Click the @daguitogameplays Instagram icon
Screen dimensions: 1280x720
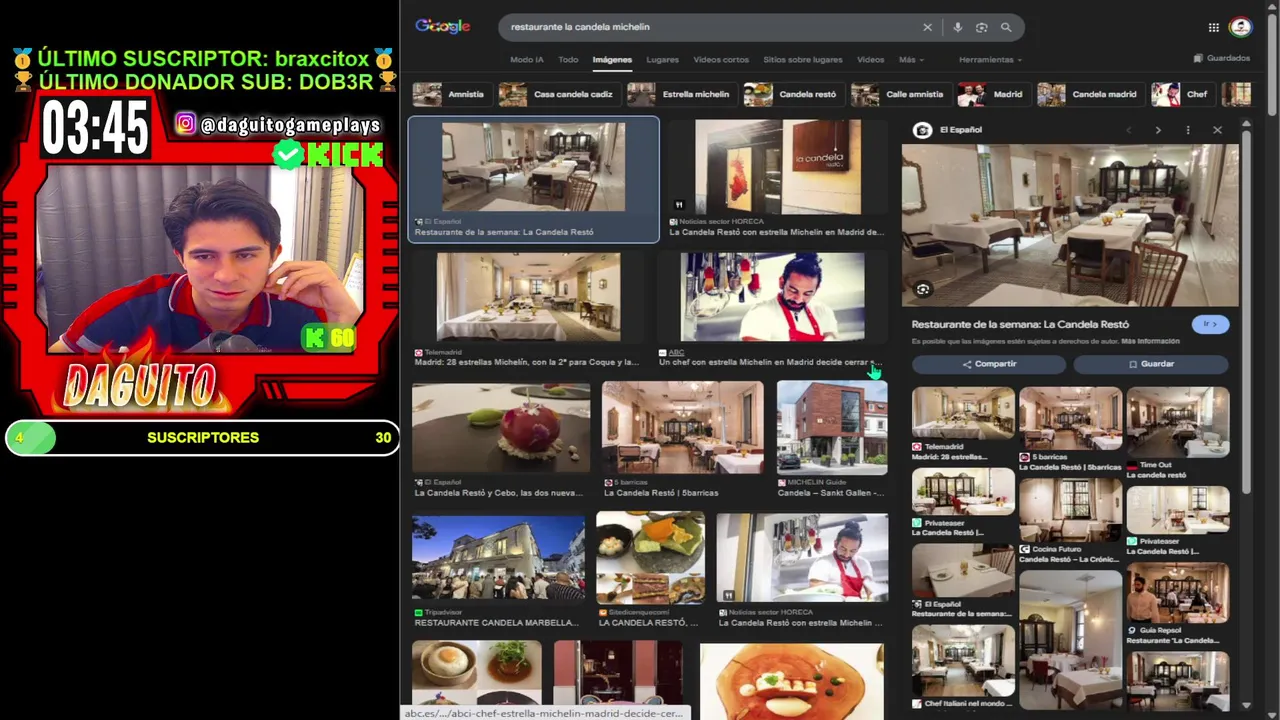click(x=185, y=124)
